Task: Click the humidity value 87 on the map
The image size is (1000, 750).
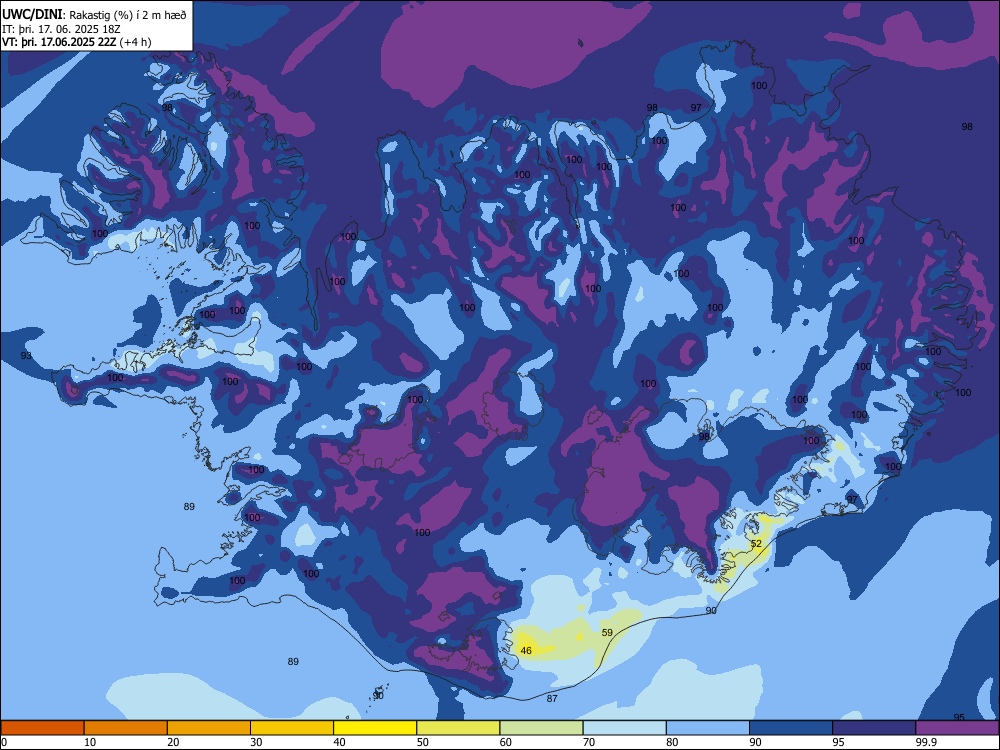Action: [552, 698]
